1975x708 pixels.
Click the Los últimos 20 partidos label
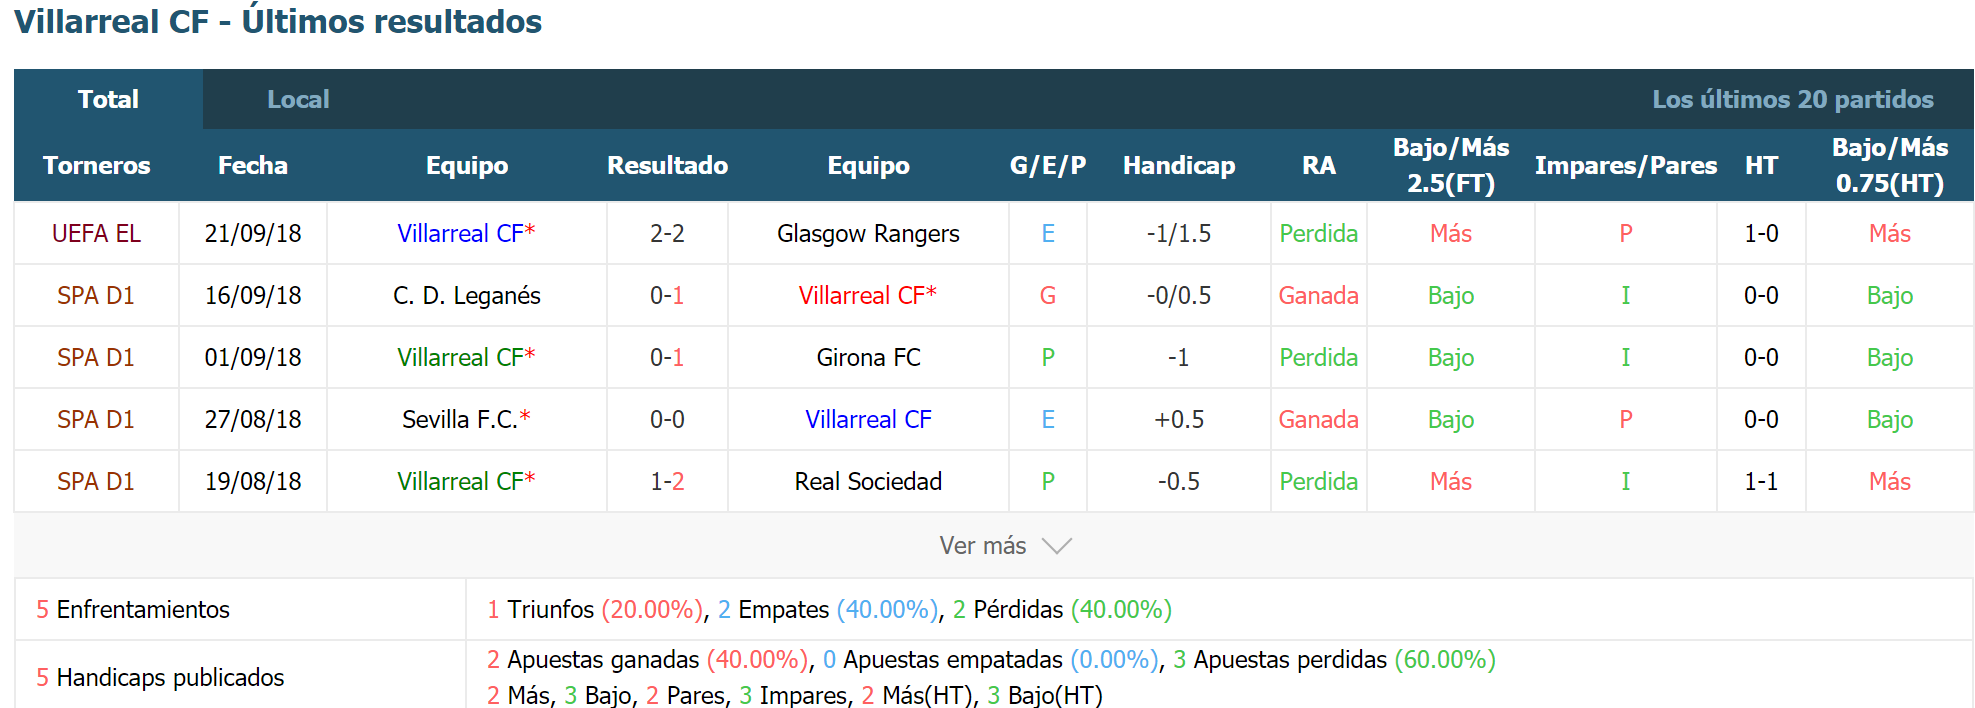click(1792, 99)
